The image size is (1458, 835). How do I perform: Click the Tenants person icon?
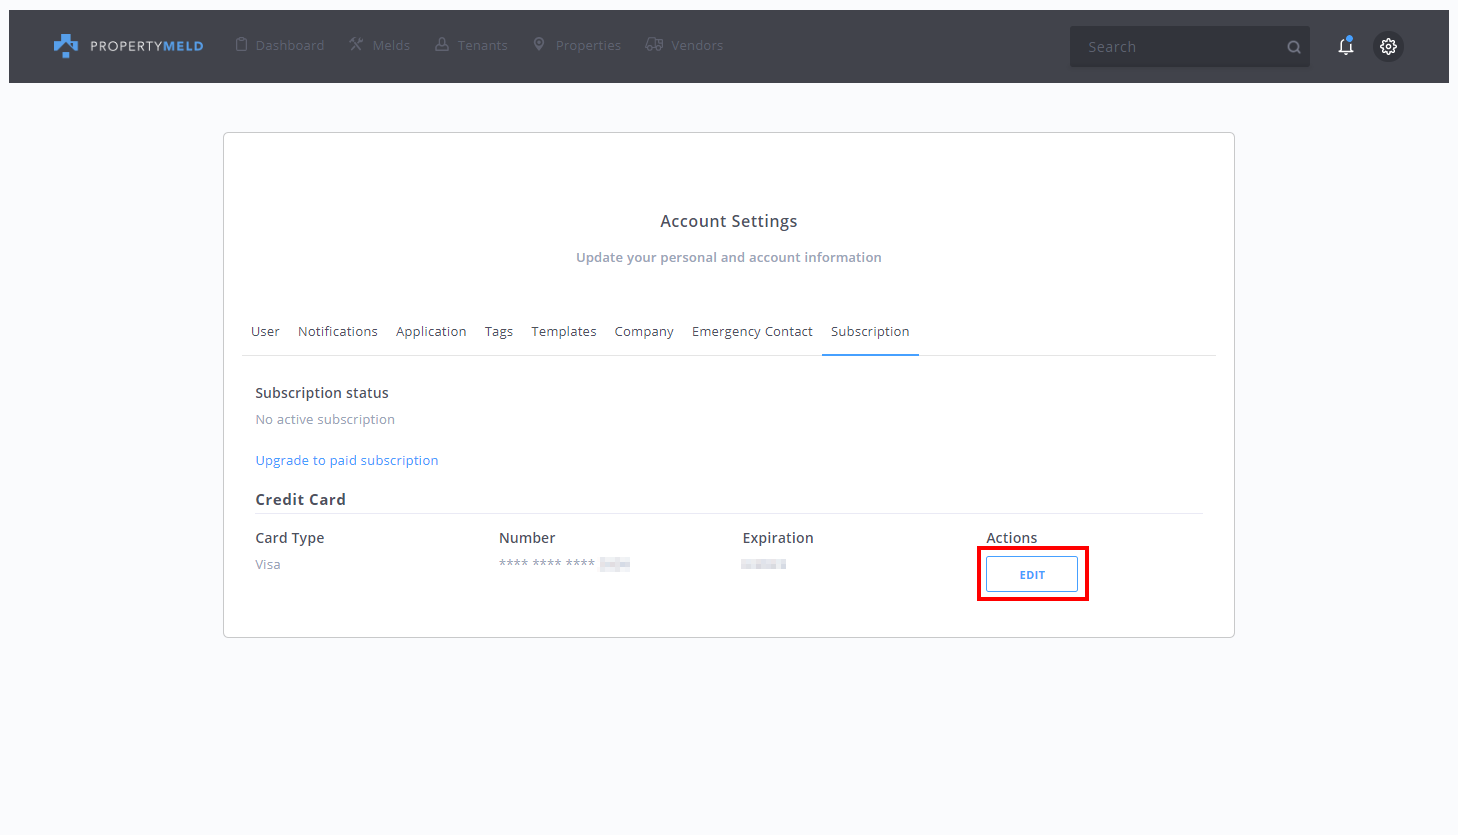click(x=441, y=45)
